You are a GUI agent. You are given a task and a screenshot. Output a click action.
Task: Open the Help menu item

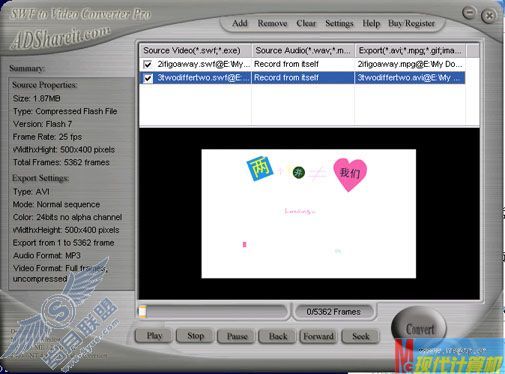tap(371, 23)
